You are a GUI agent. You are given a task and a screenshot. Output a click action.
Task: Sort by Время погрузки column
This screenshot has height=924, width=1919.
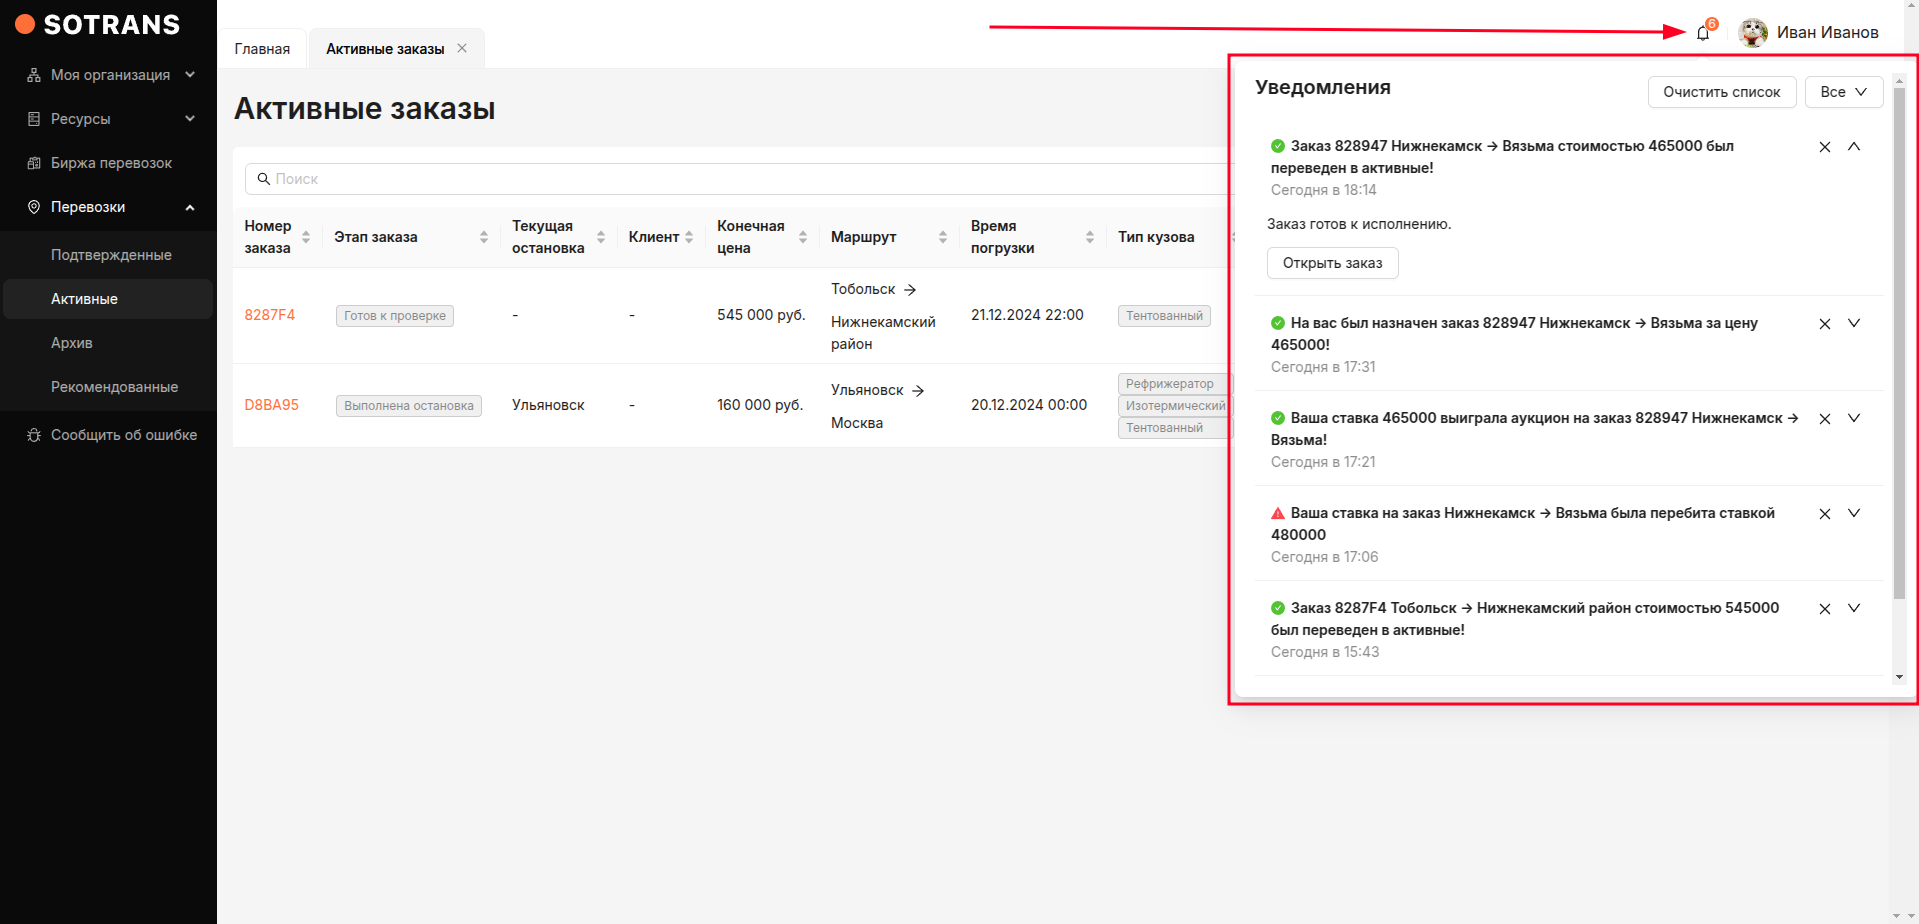[1089, 237]
